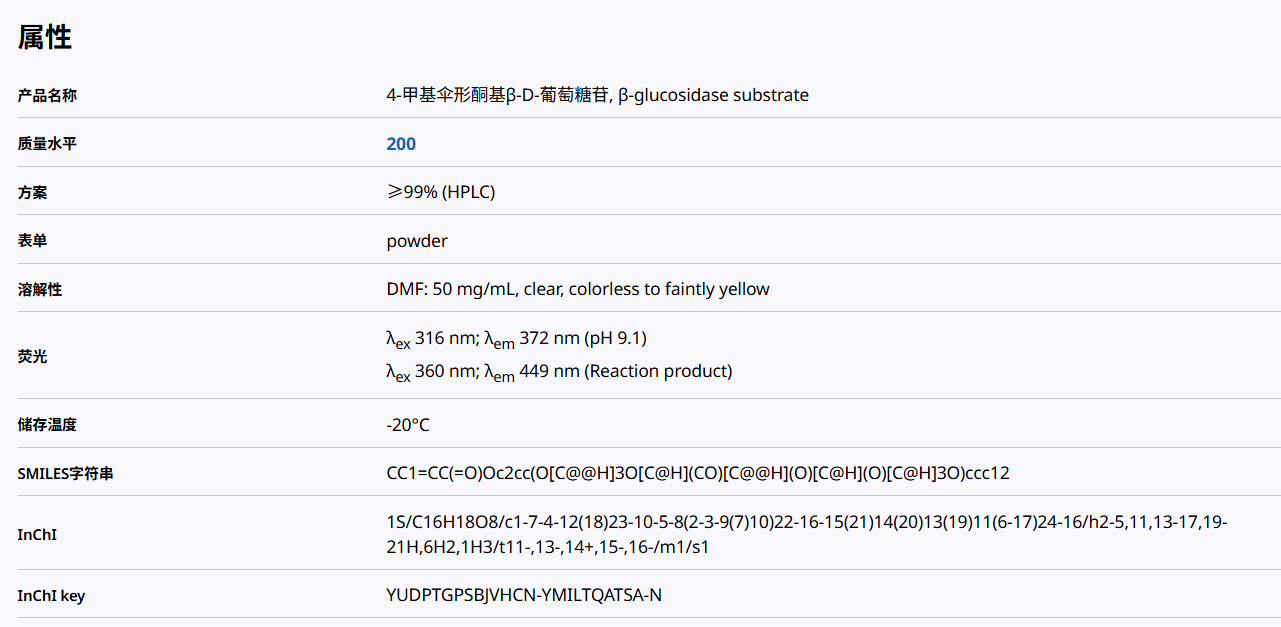The height and width of the screenshot is (627, 1281).
Task: Click the λex 316 nm (pH 9.1) line
Action: 523,339
